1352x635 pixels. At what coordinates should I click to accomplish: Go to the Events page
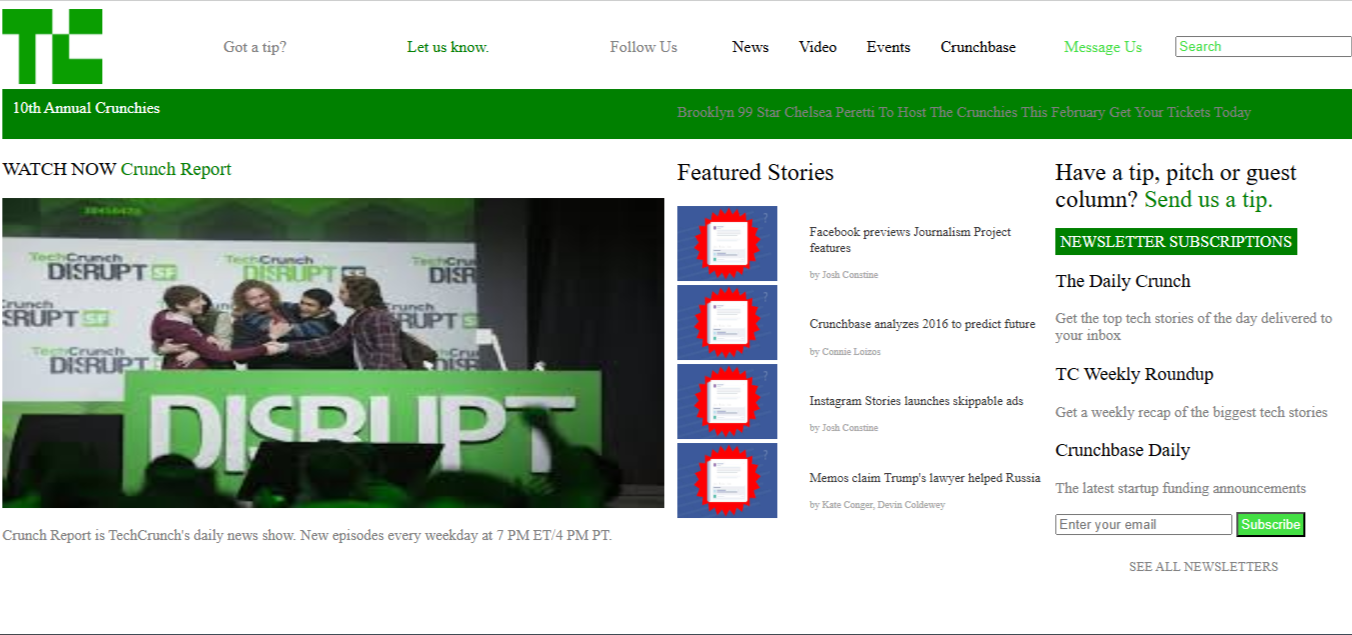[888, 47]
